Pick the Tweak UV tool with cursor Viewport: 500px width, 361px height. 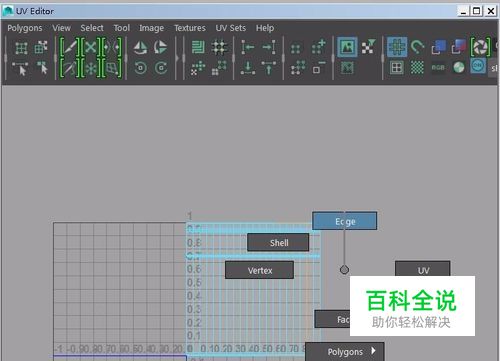42,68
